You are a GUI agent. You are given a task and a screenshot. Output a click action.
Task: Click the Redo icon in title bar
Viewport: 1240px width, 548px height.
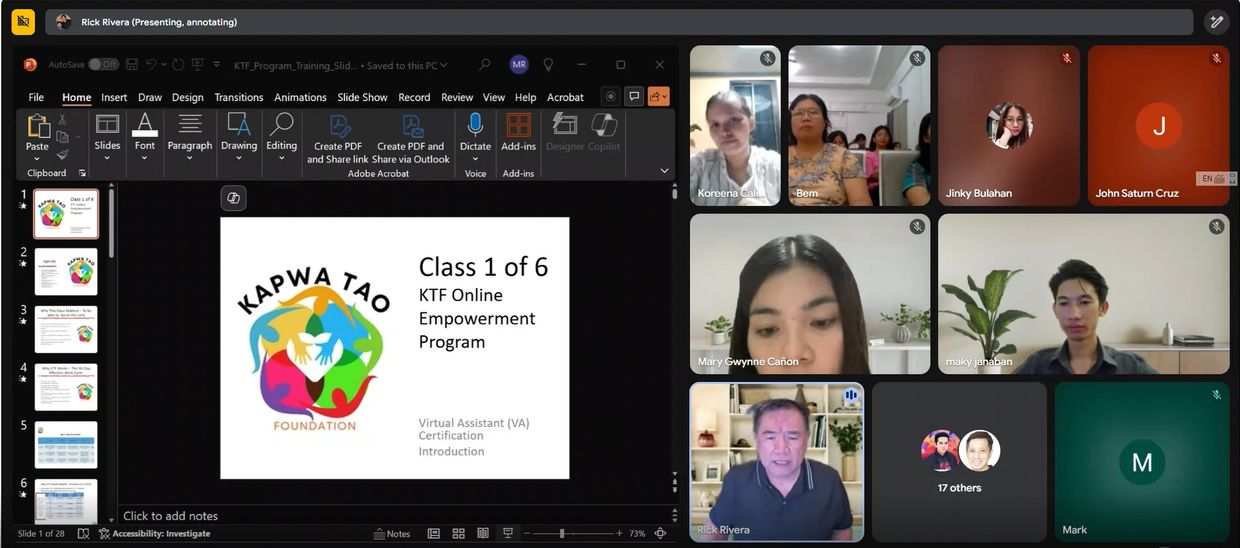[x=178, y=65]
